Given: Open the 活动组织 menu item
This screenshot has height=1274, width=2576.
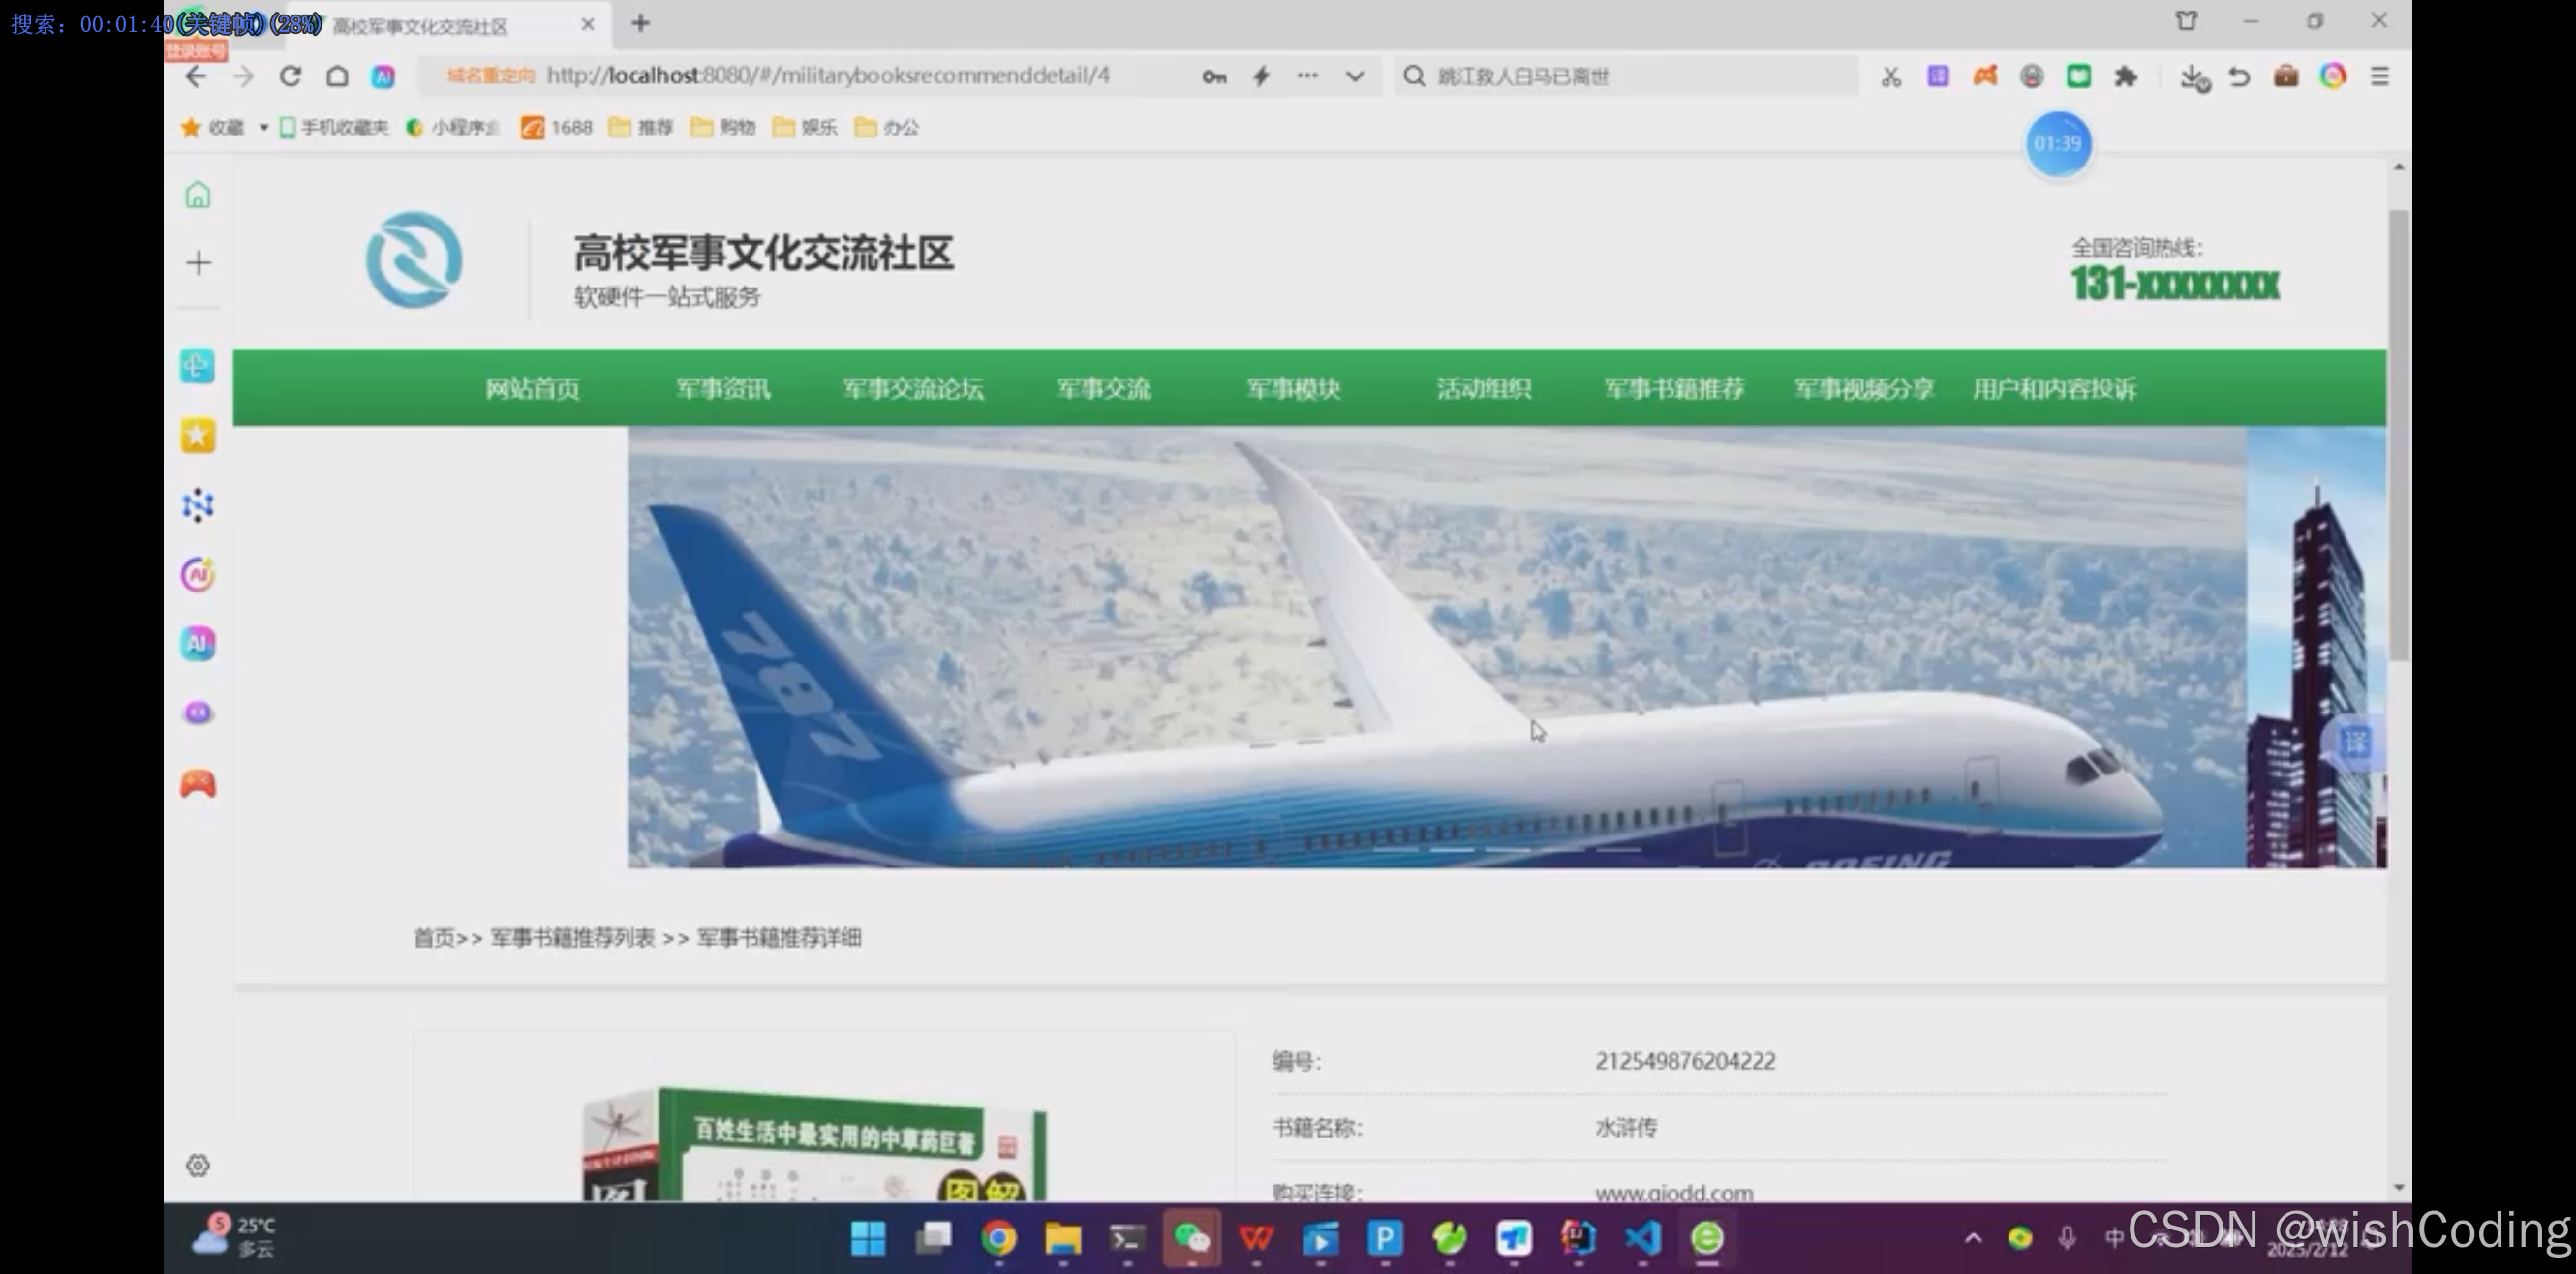Looking at the screenshot, I should pos(1484,388).
